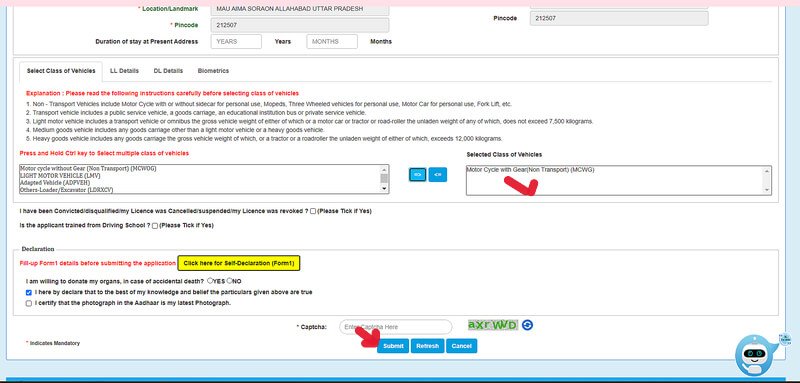Screen dimensions: 800x383
Task: Check the Aadhaar latest photograph certification box
Action: click(29, 303)
